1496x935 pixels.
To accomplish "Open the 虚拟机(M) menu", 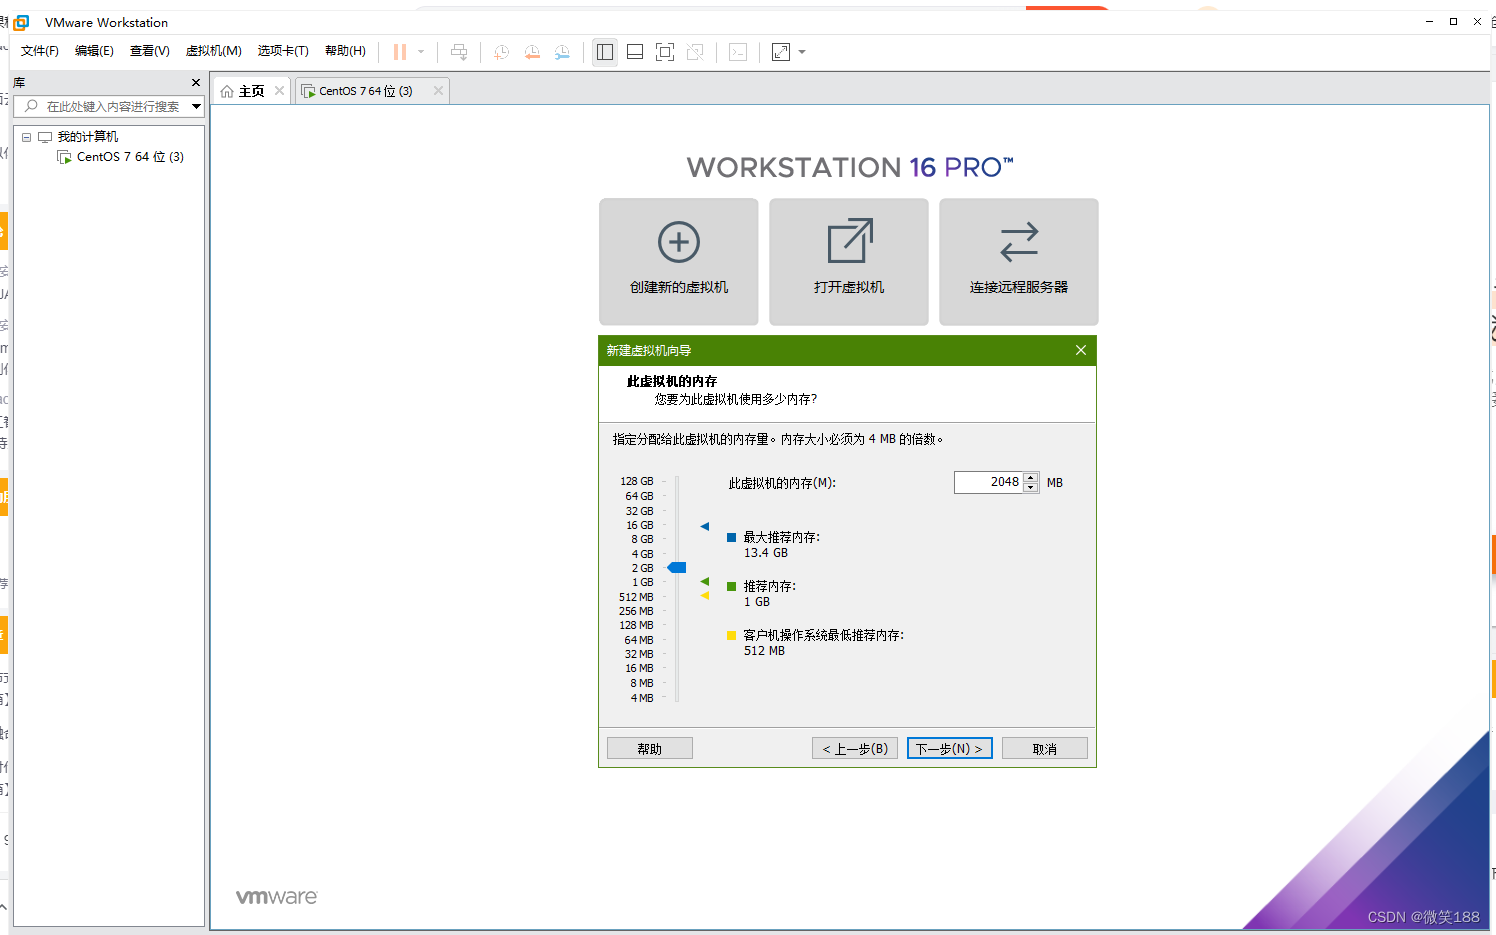I will (214, 51).
